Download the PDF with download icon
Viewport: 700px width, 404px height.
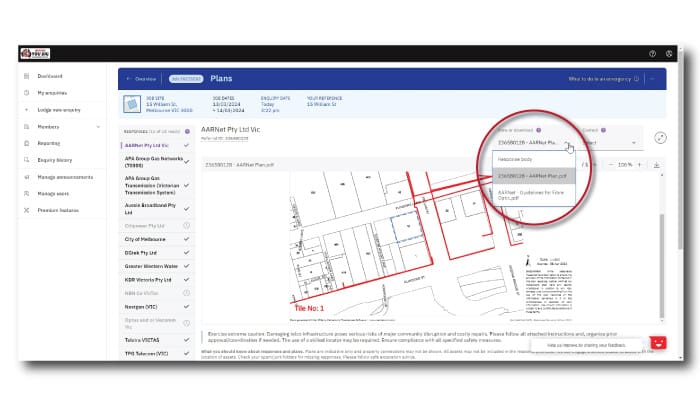click(x=657, y=165)
